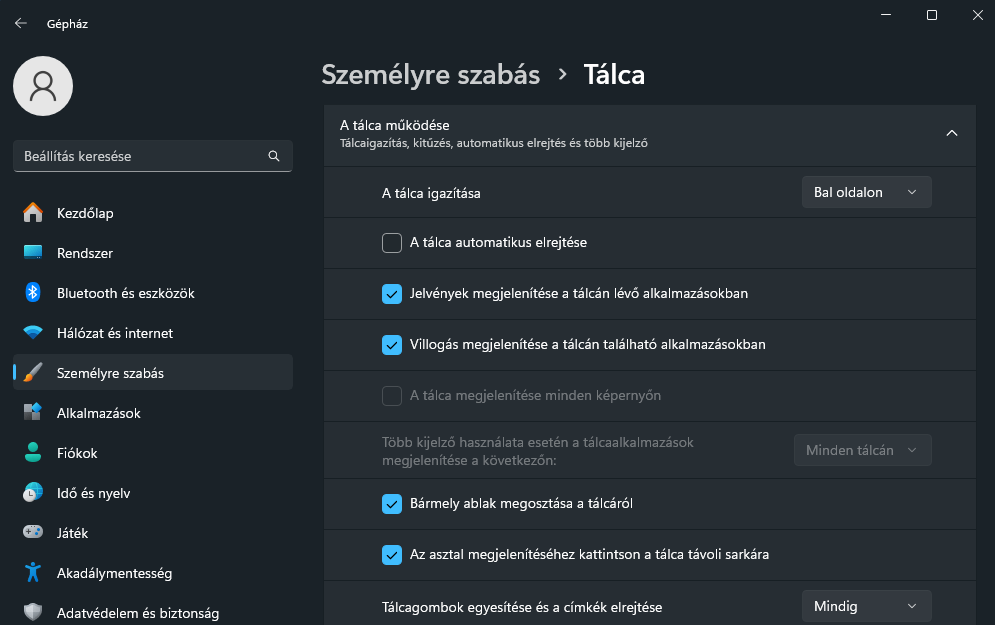The height and width of the screenshot is (625, 995).
Task: Collapse A tálca működése section
Action: click(x=952, y=133)
